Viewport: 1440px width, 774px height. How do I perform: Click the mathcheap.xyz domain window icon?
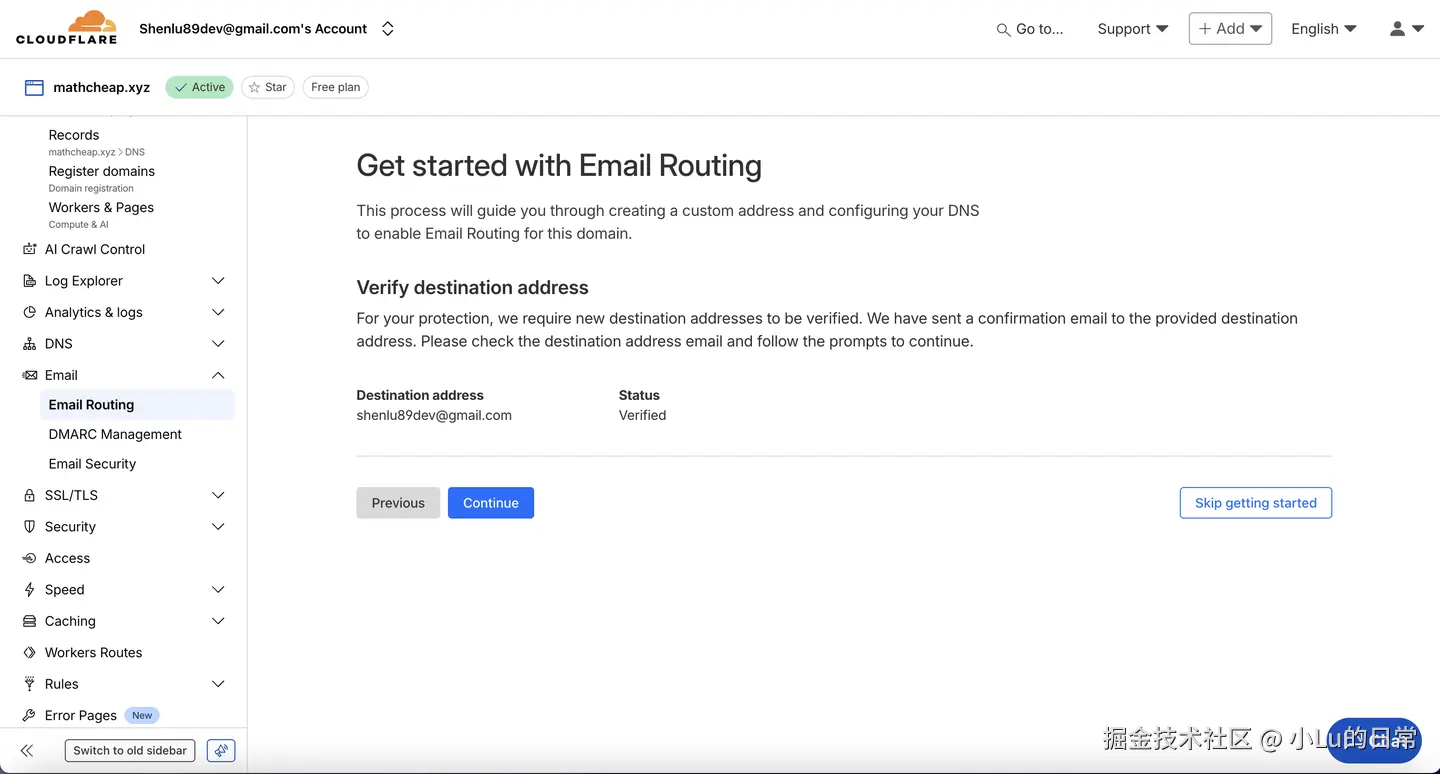tap(34, 87)
